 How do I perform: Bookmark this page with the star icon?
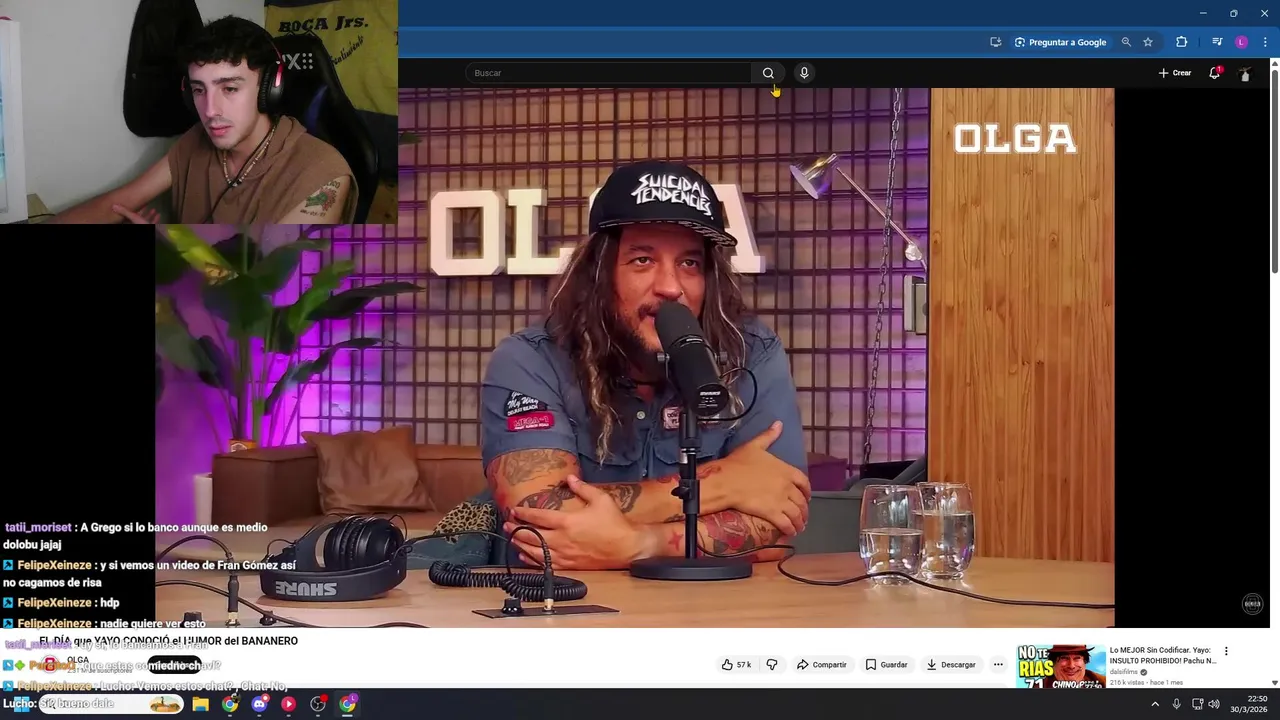1148,42
